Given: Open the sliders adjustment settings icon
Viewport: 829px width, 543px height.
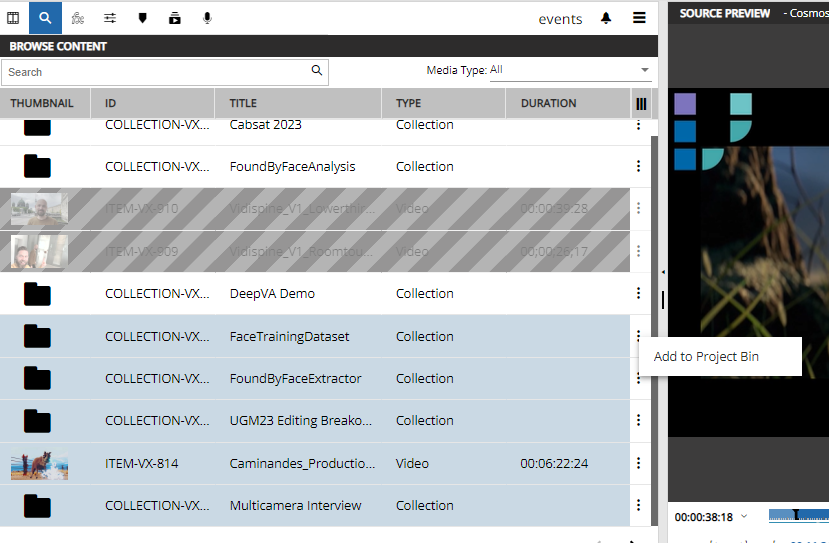Looking at the screenshot, I should pyautogui.click(x=110, y=18).
